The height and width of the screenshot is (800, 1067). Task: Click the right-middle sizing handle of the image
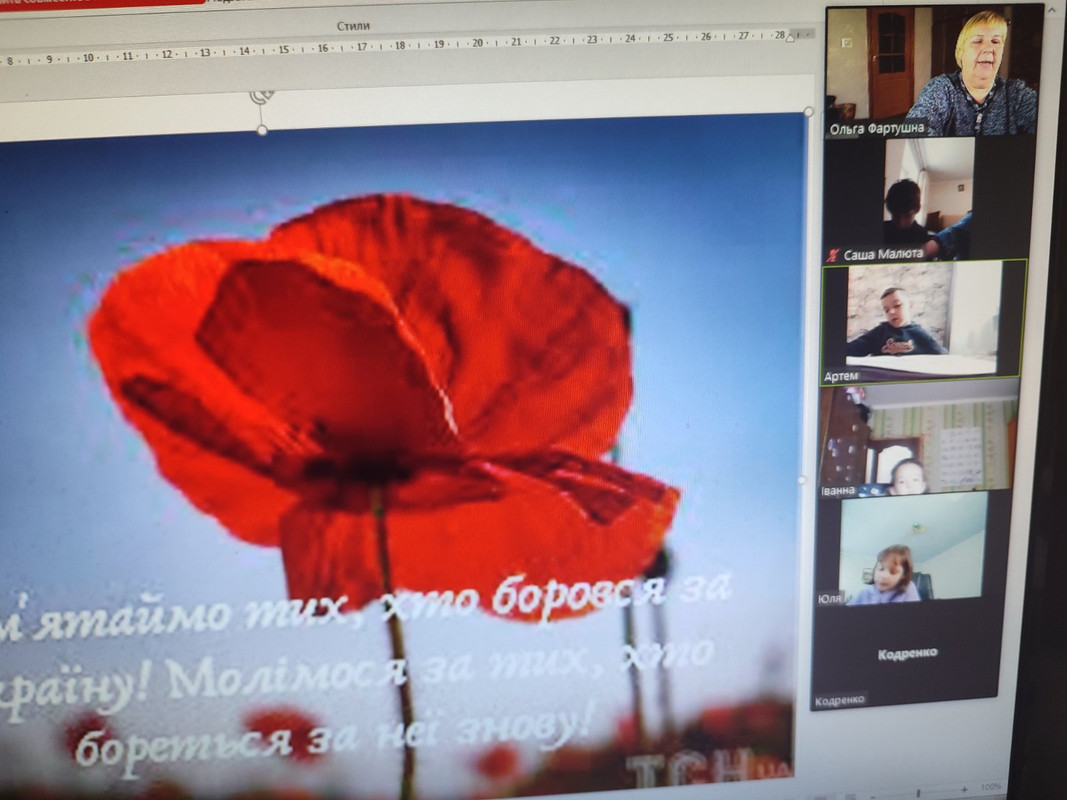[802, 480]
